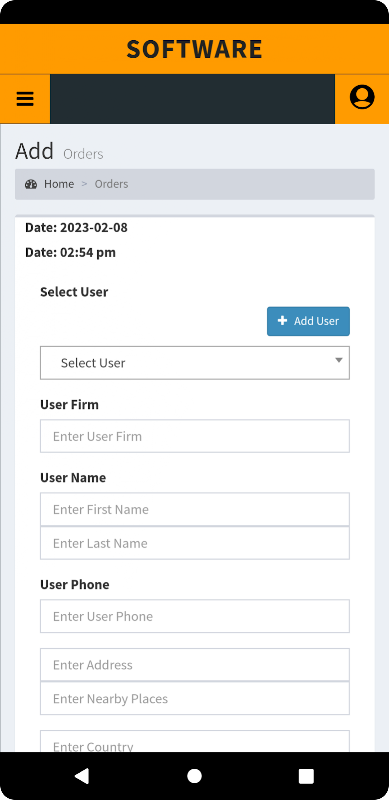Click the Orders breadcrumb item

pos(111,184)
